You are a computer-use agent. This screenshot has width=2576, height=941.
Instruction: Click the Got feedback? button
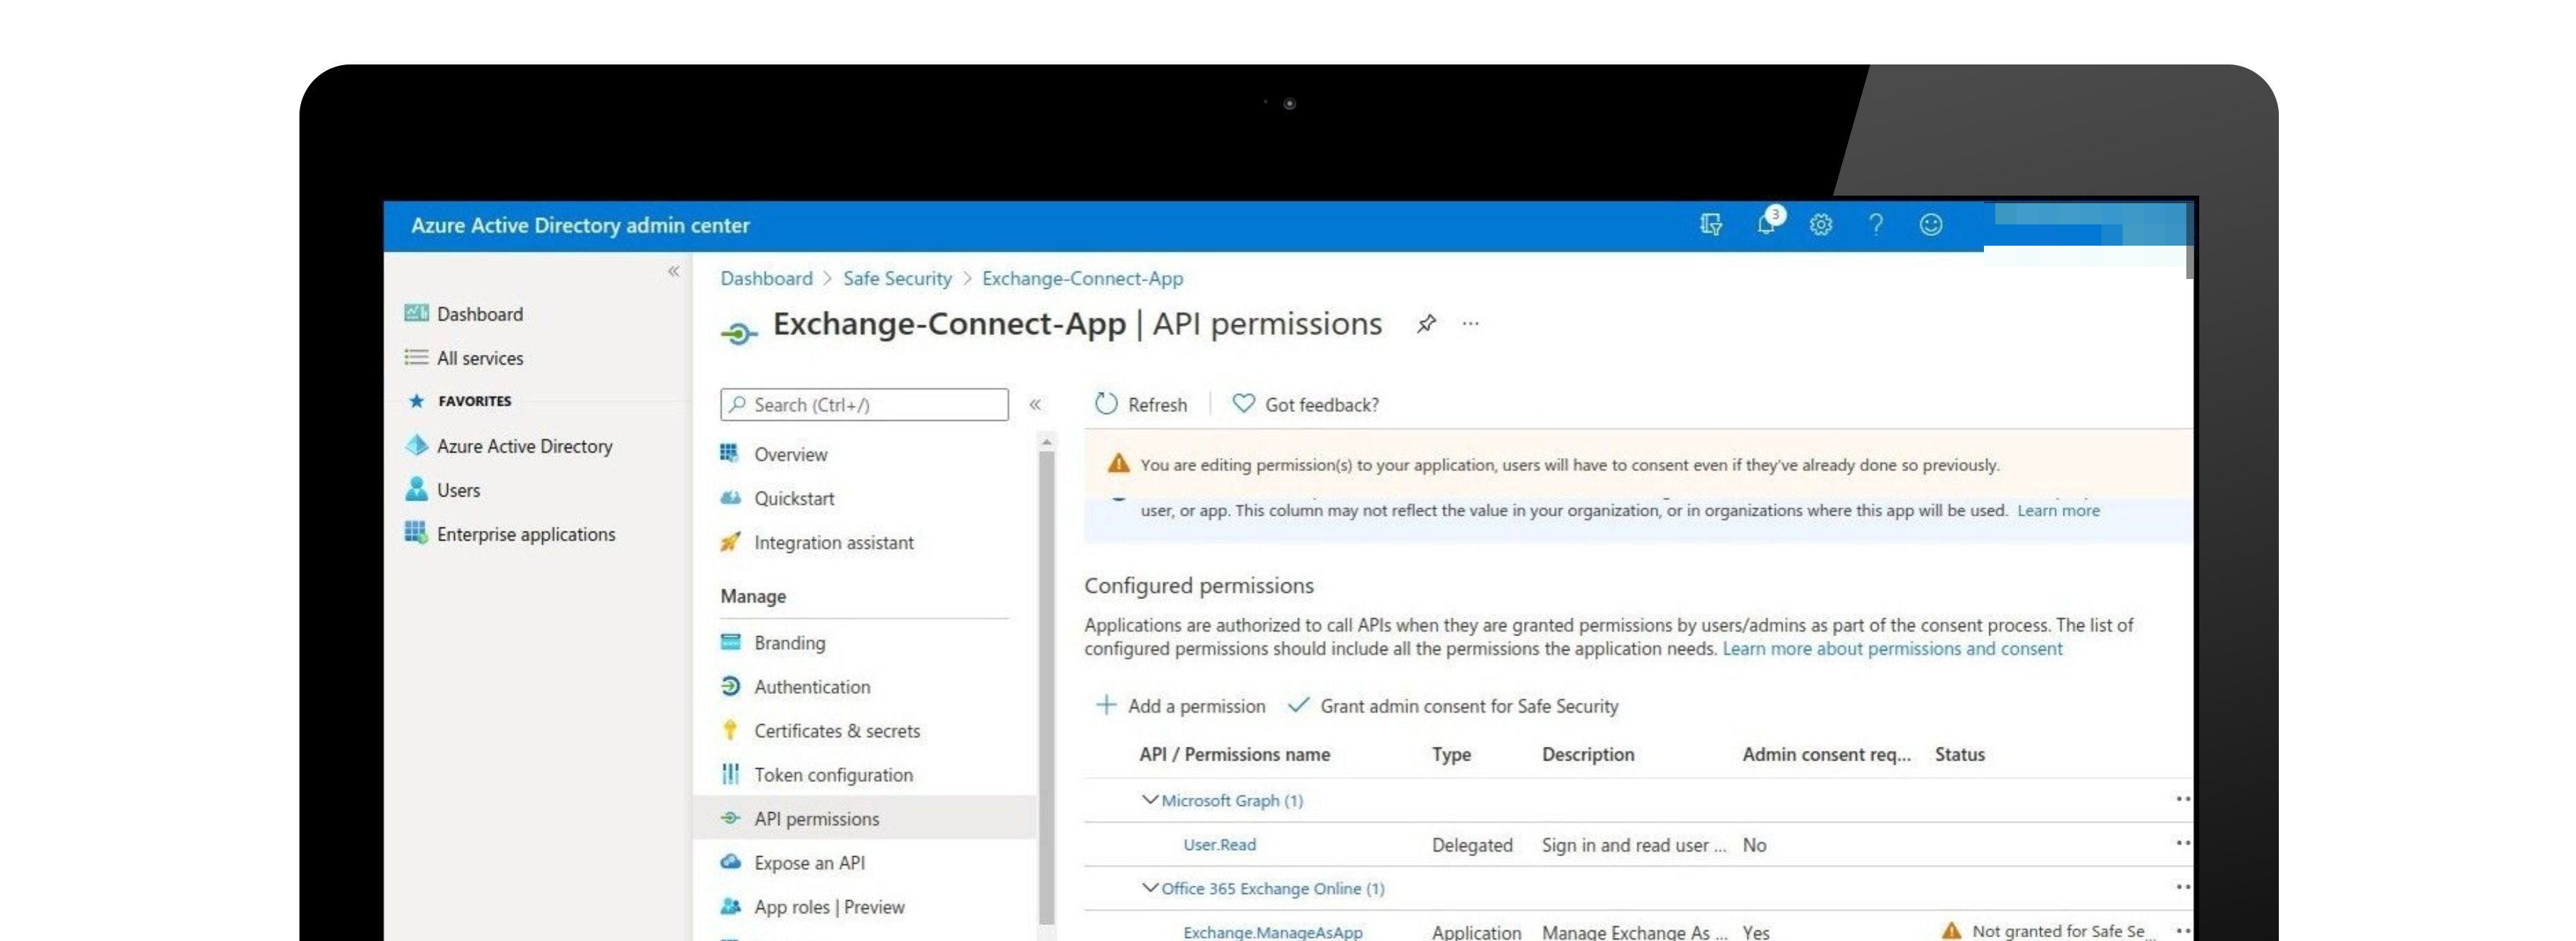(x=1305, y=404)
